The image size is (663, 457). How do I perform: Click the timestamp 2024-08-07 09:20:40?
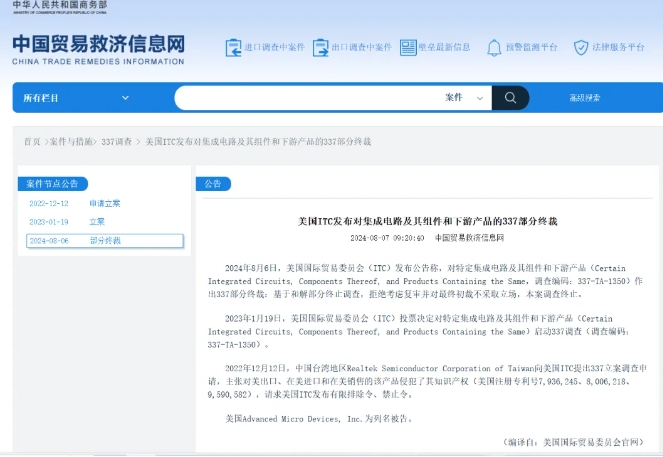(387, 238)
